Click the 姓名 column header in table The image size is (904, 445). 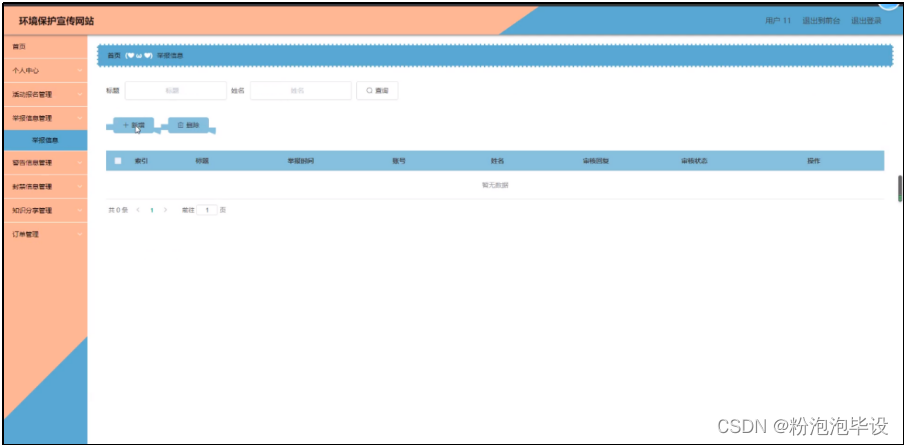tap(498, 161)
